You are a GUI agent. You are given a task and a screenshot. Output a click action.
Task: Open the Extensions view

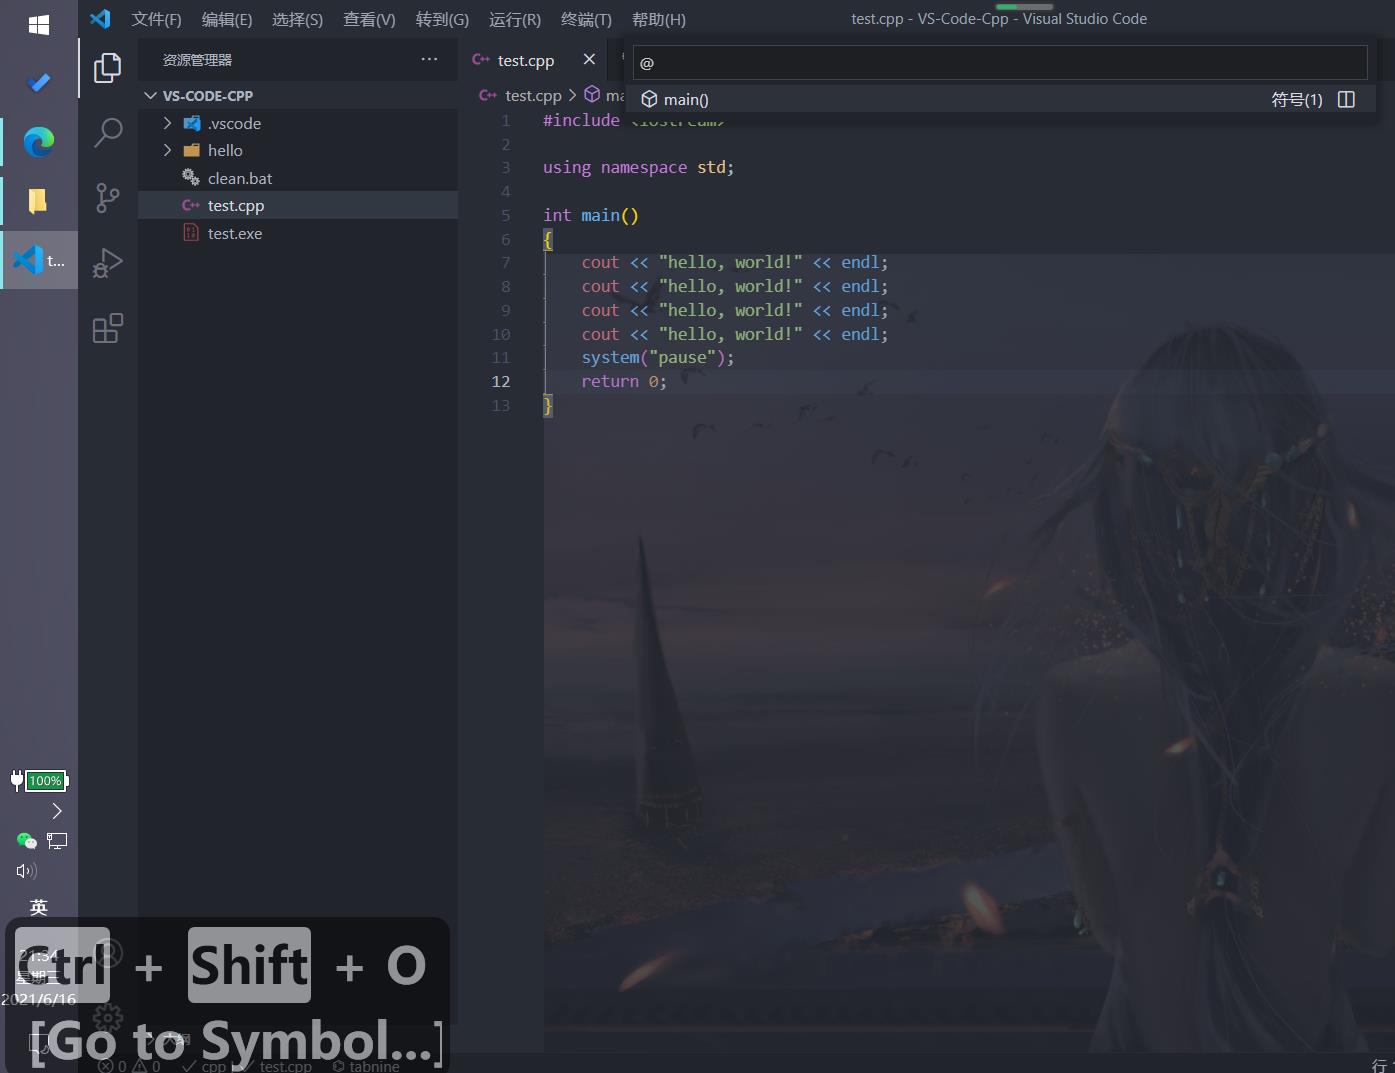[x=108, y=328]
